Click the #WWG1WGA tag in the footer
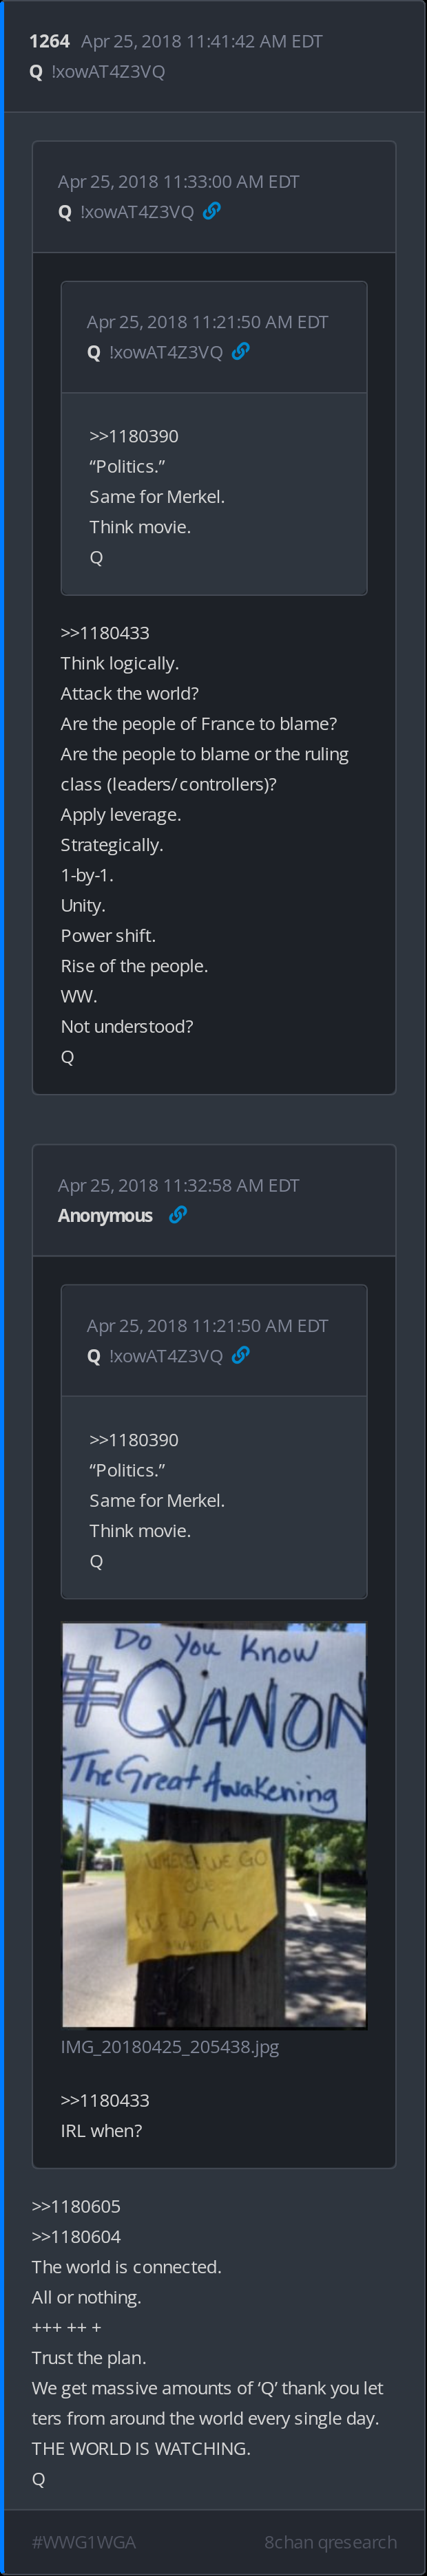 84,2541
